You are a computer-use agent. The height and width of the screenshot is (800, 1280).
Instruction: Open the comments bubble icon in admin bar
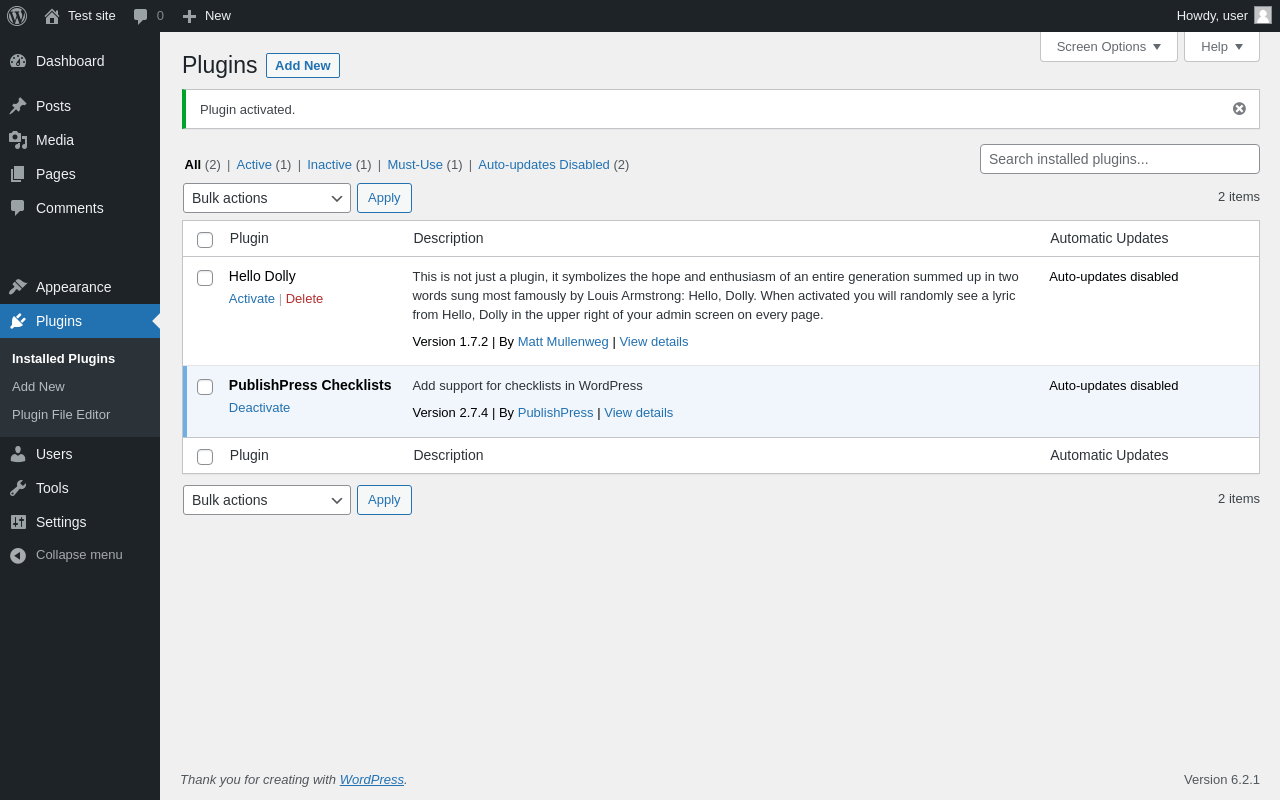(141, 16)
